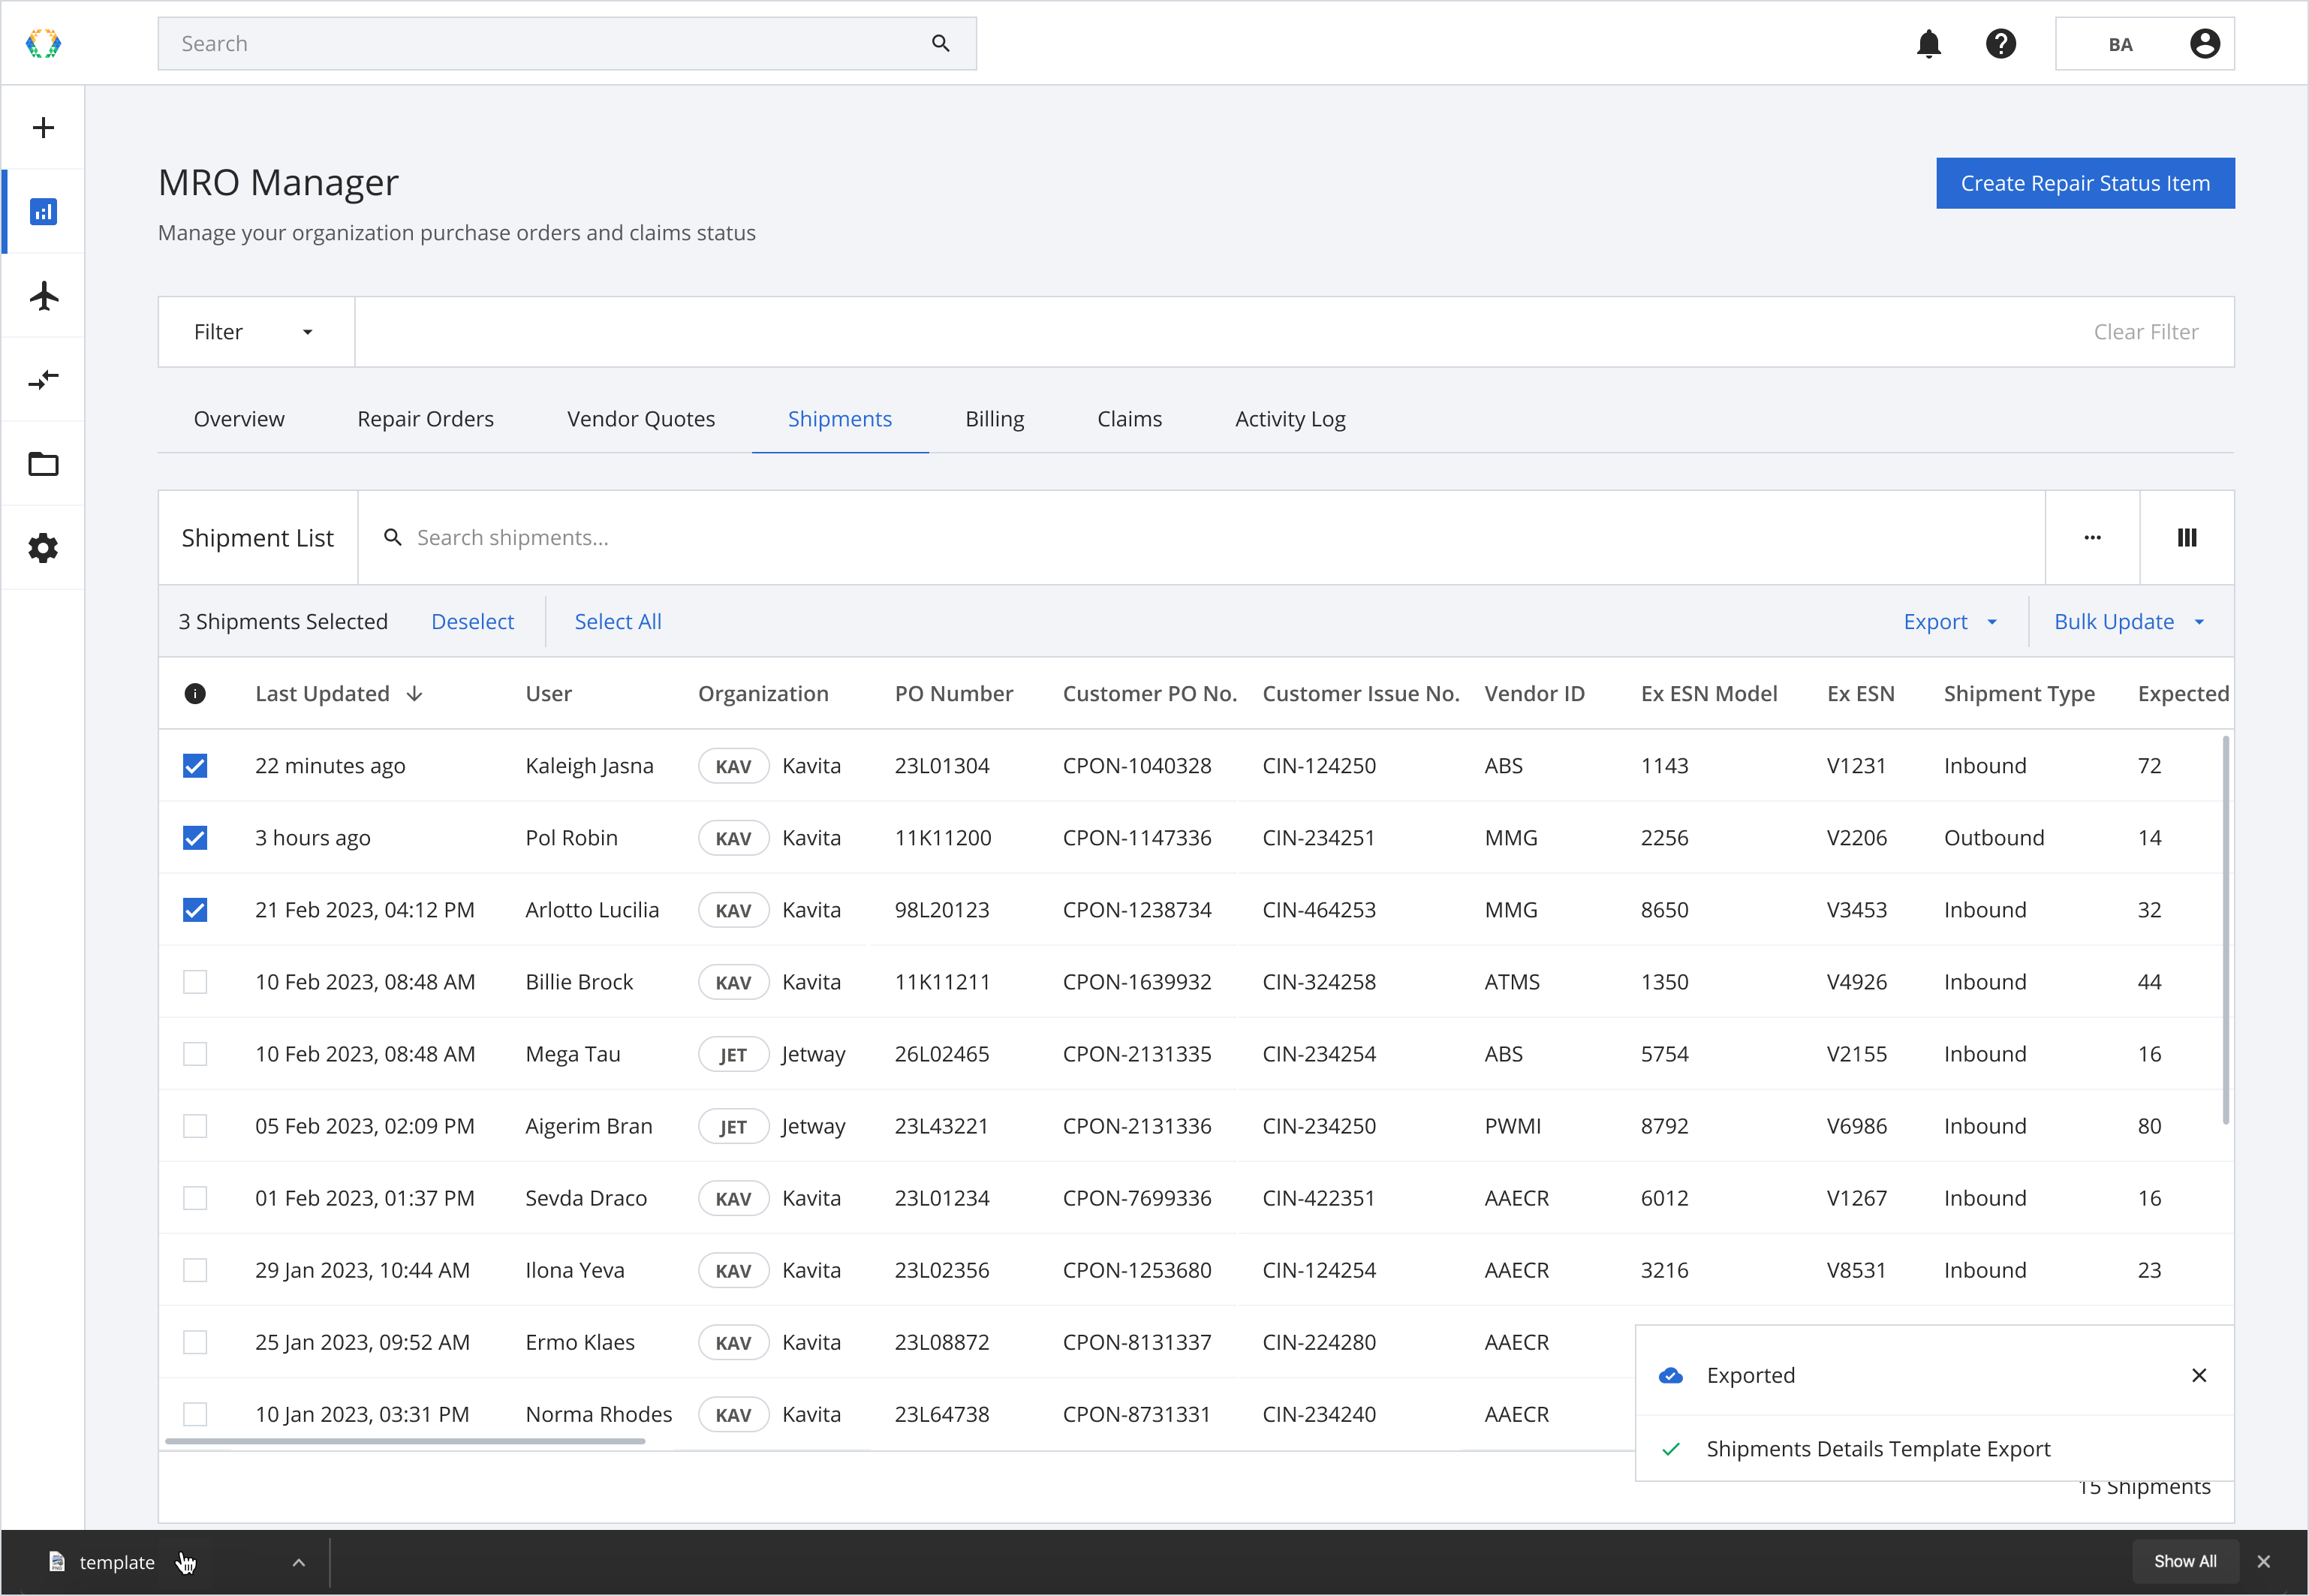Check the Sevda Draco shipment row

pos(195,1198)
